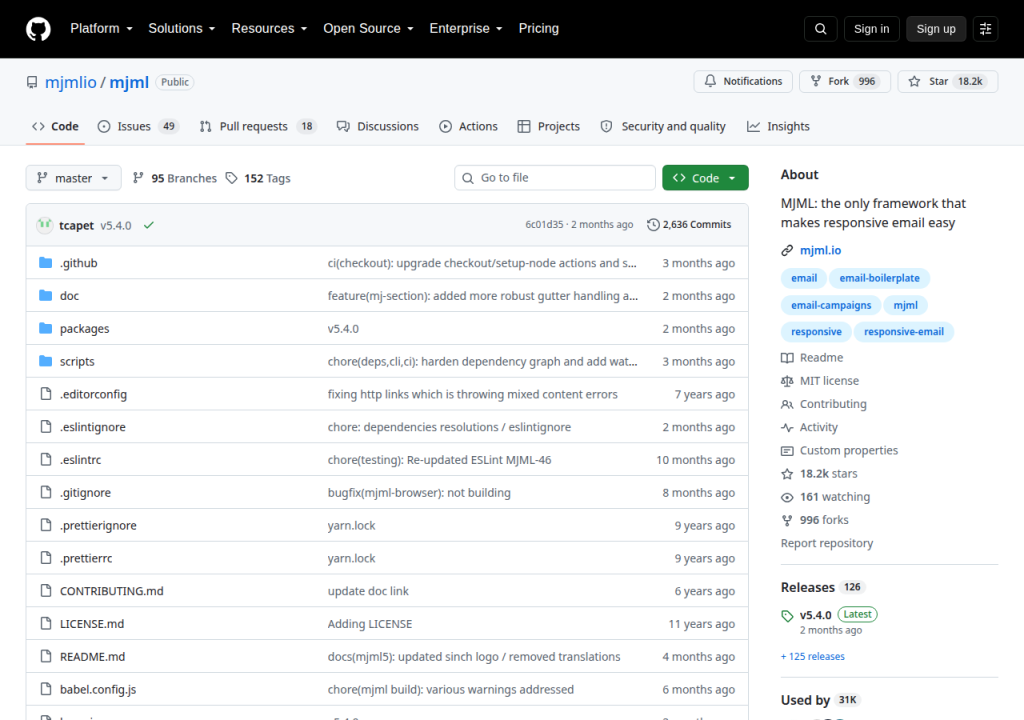Screen dimensions: 1024x720
Task: Open the GitHub home logo
Action: (38, 29)
